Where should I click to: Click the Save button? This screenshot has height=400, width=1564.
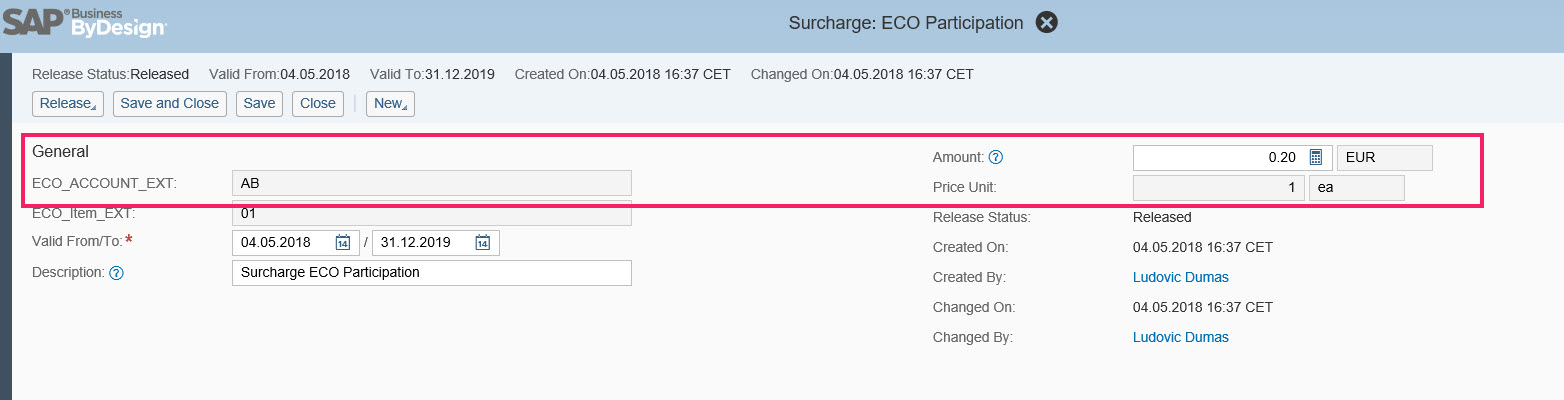(259, 104)
